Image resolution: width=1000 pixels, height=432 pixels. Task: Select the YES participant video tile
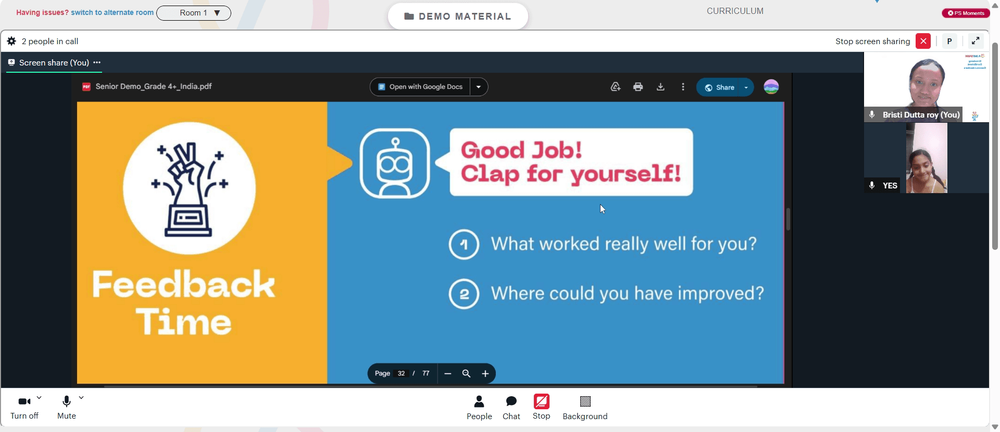click(x=926, y=158)
